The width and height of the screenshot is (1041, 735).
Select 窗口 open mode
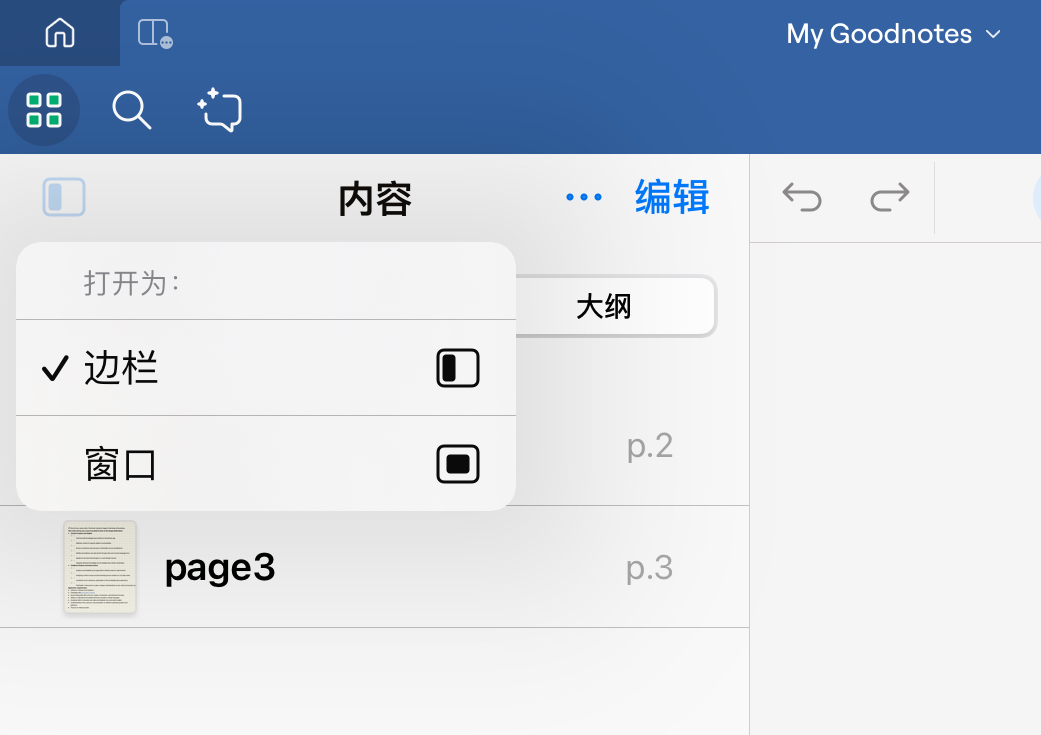(x=266, y=463)
